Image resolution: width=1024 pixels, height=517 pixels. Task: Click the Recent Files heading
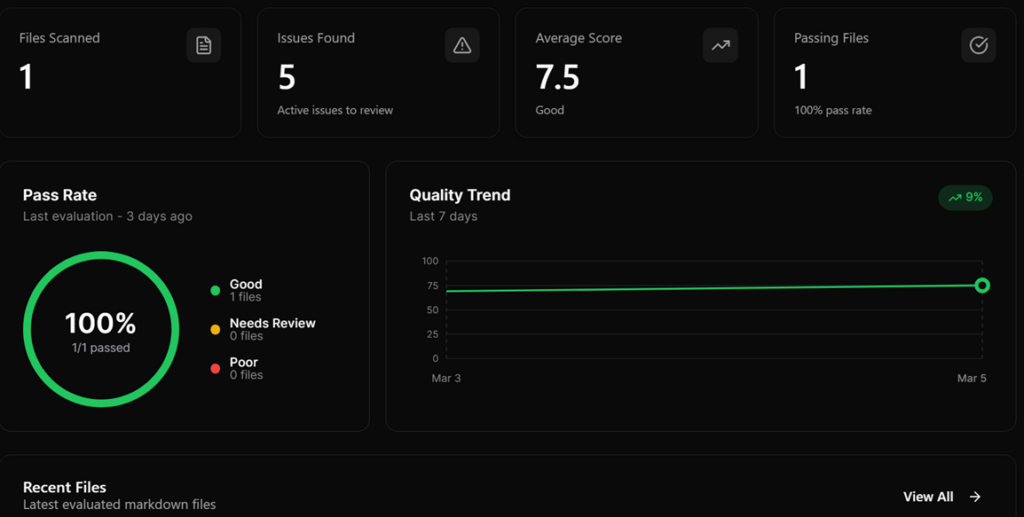64,487
